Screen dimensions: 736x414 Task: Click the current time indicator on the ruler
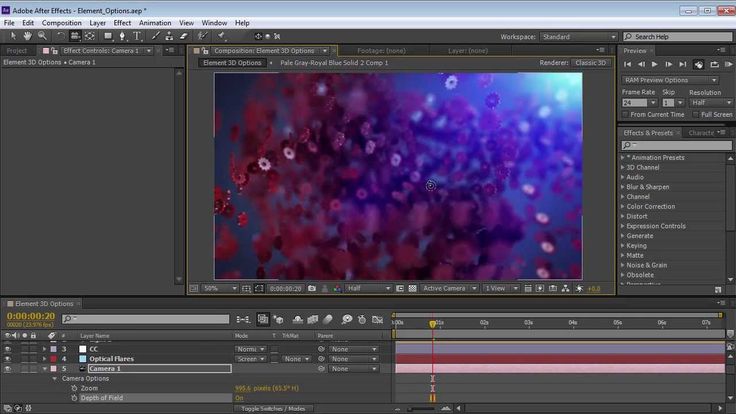coord(432,324)
